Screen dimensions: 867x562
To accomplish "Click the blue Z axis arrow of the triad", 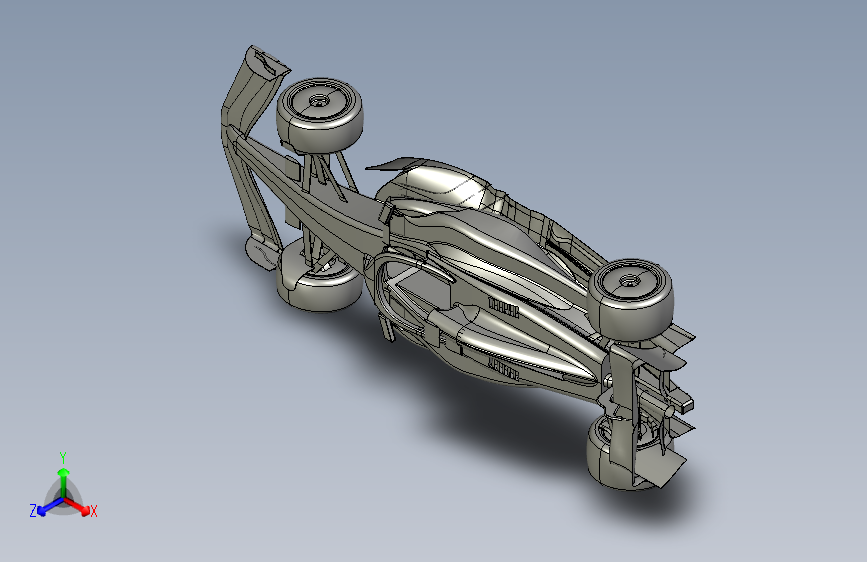I will coord(50,507).
